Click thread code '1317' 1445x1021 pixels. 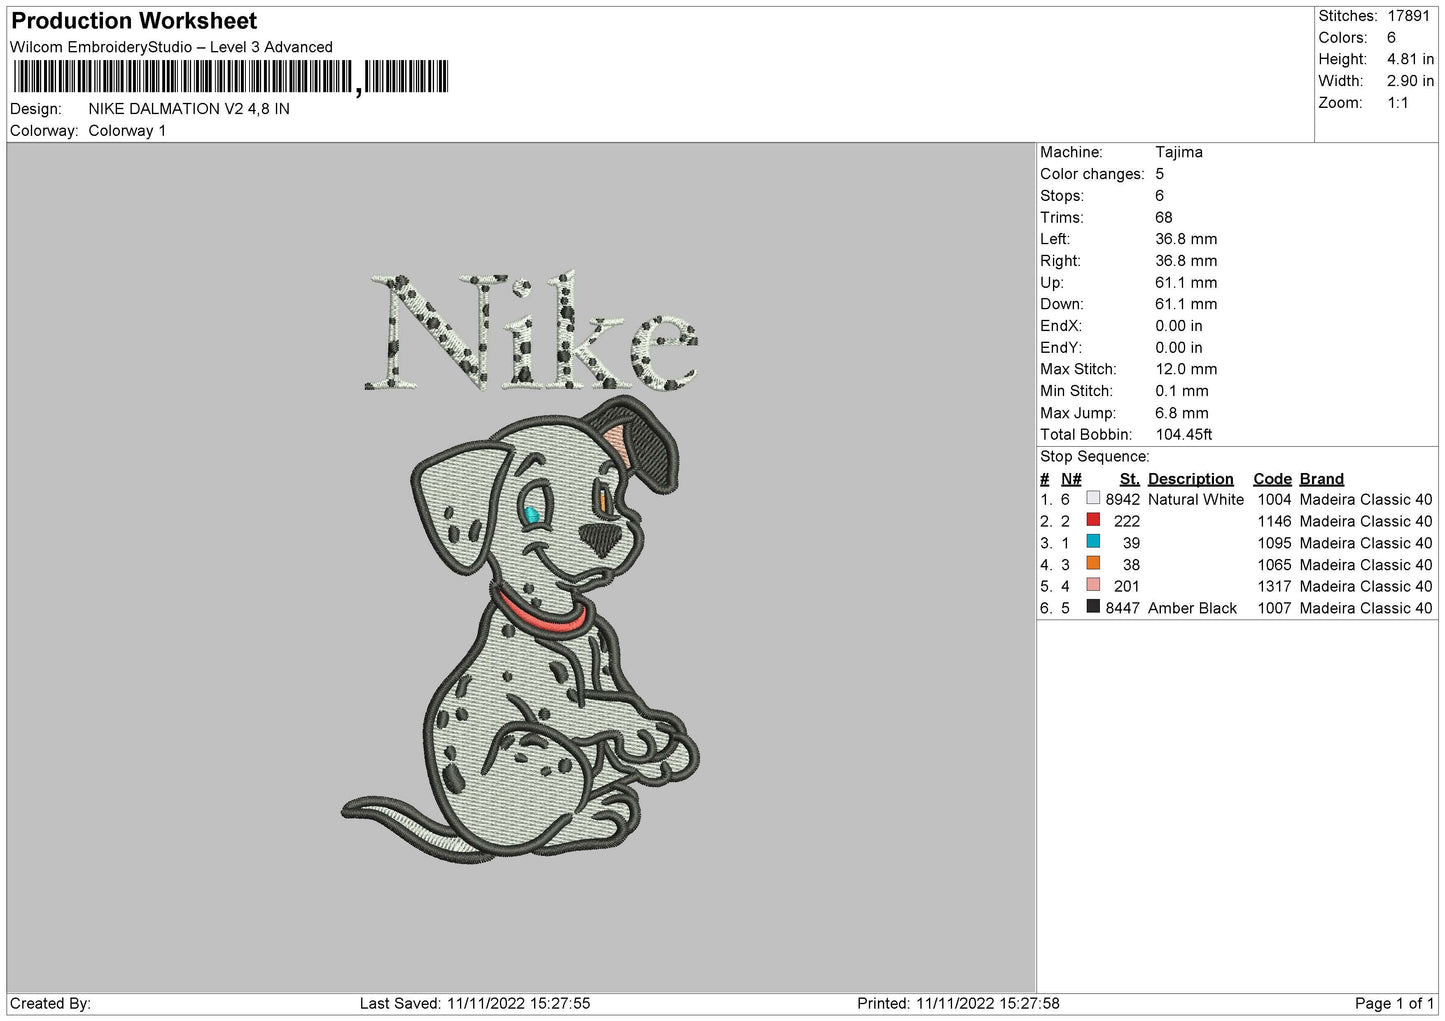(1275, 587)
